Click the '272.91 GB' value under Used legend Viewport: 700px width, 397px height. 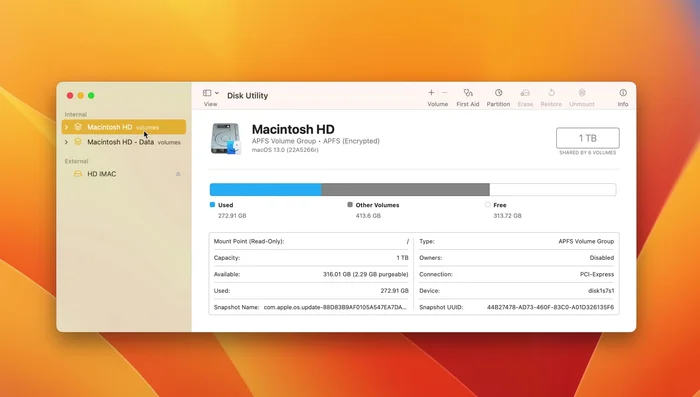click(x=232, y=216)
